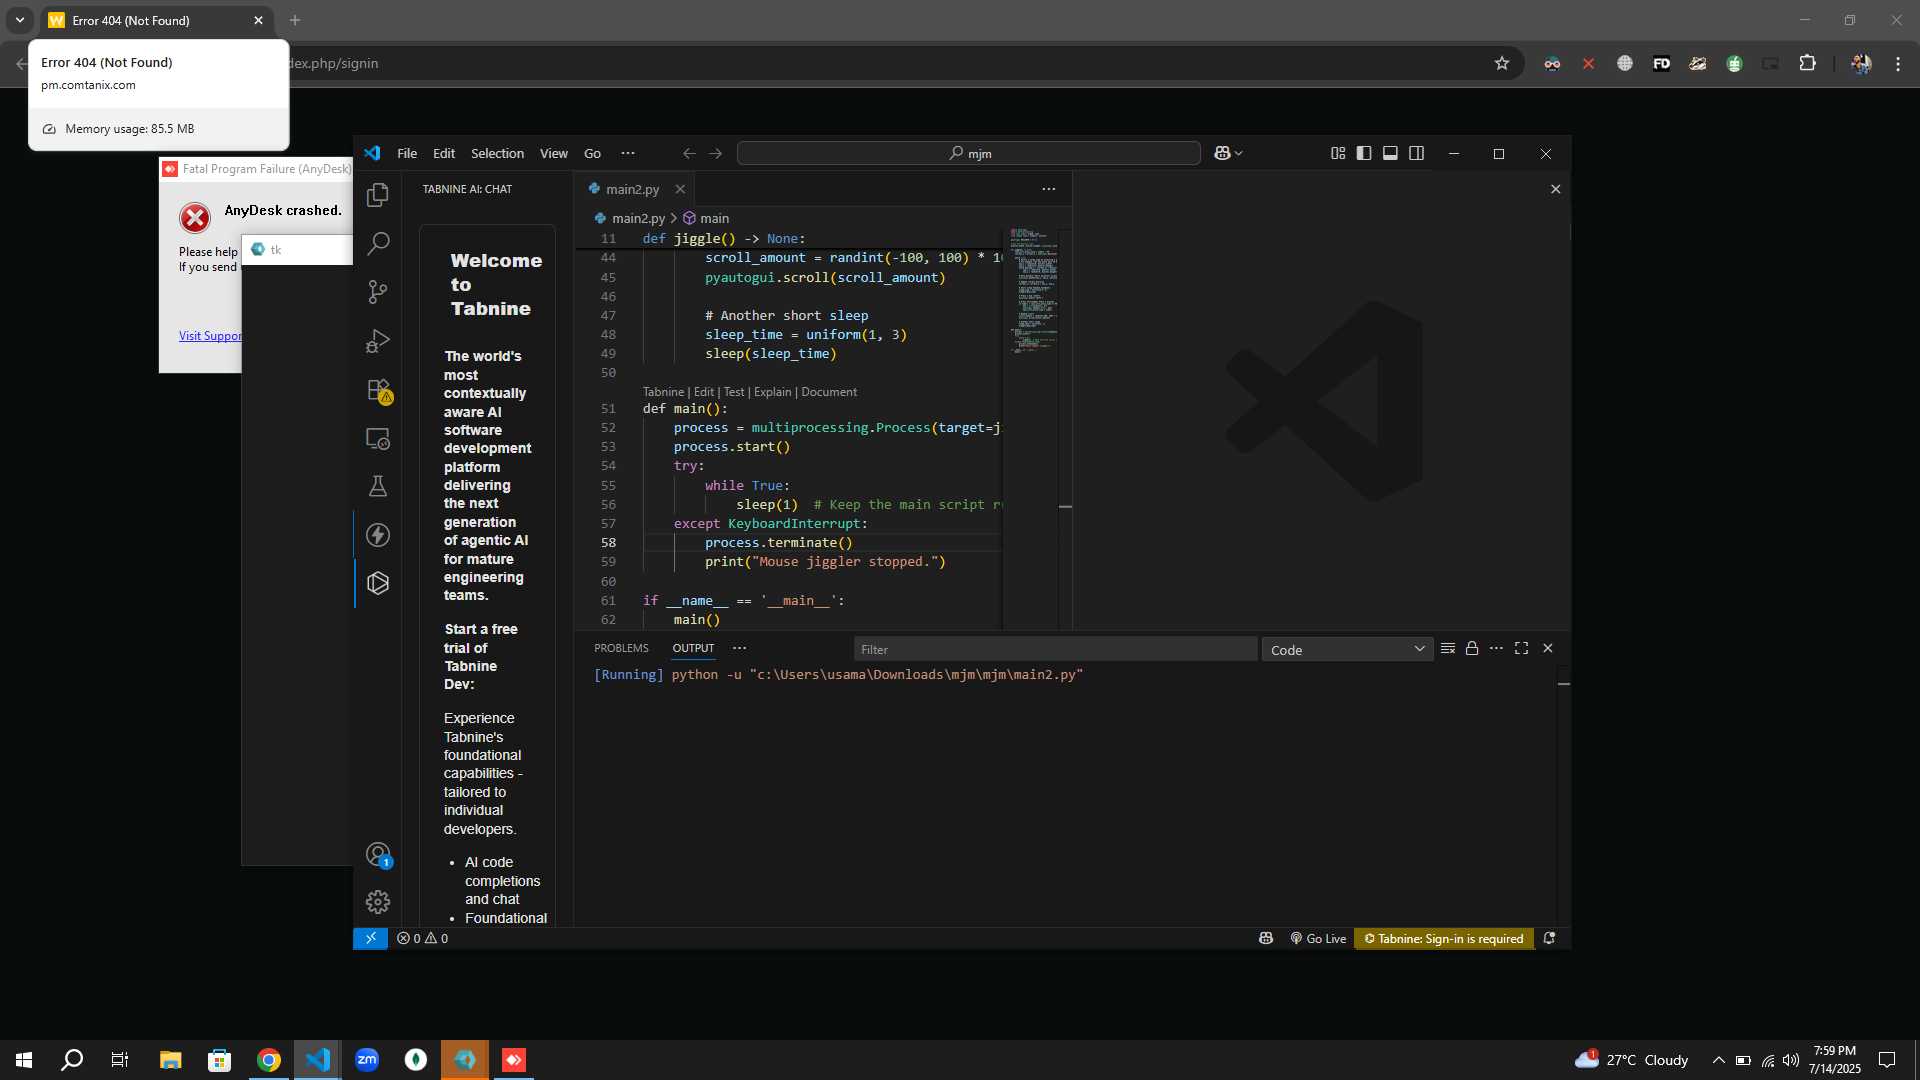Open the Search view in activity bar

click(x=378, y=243)
